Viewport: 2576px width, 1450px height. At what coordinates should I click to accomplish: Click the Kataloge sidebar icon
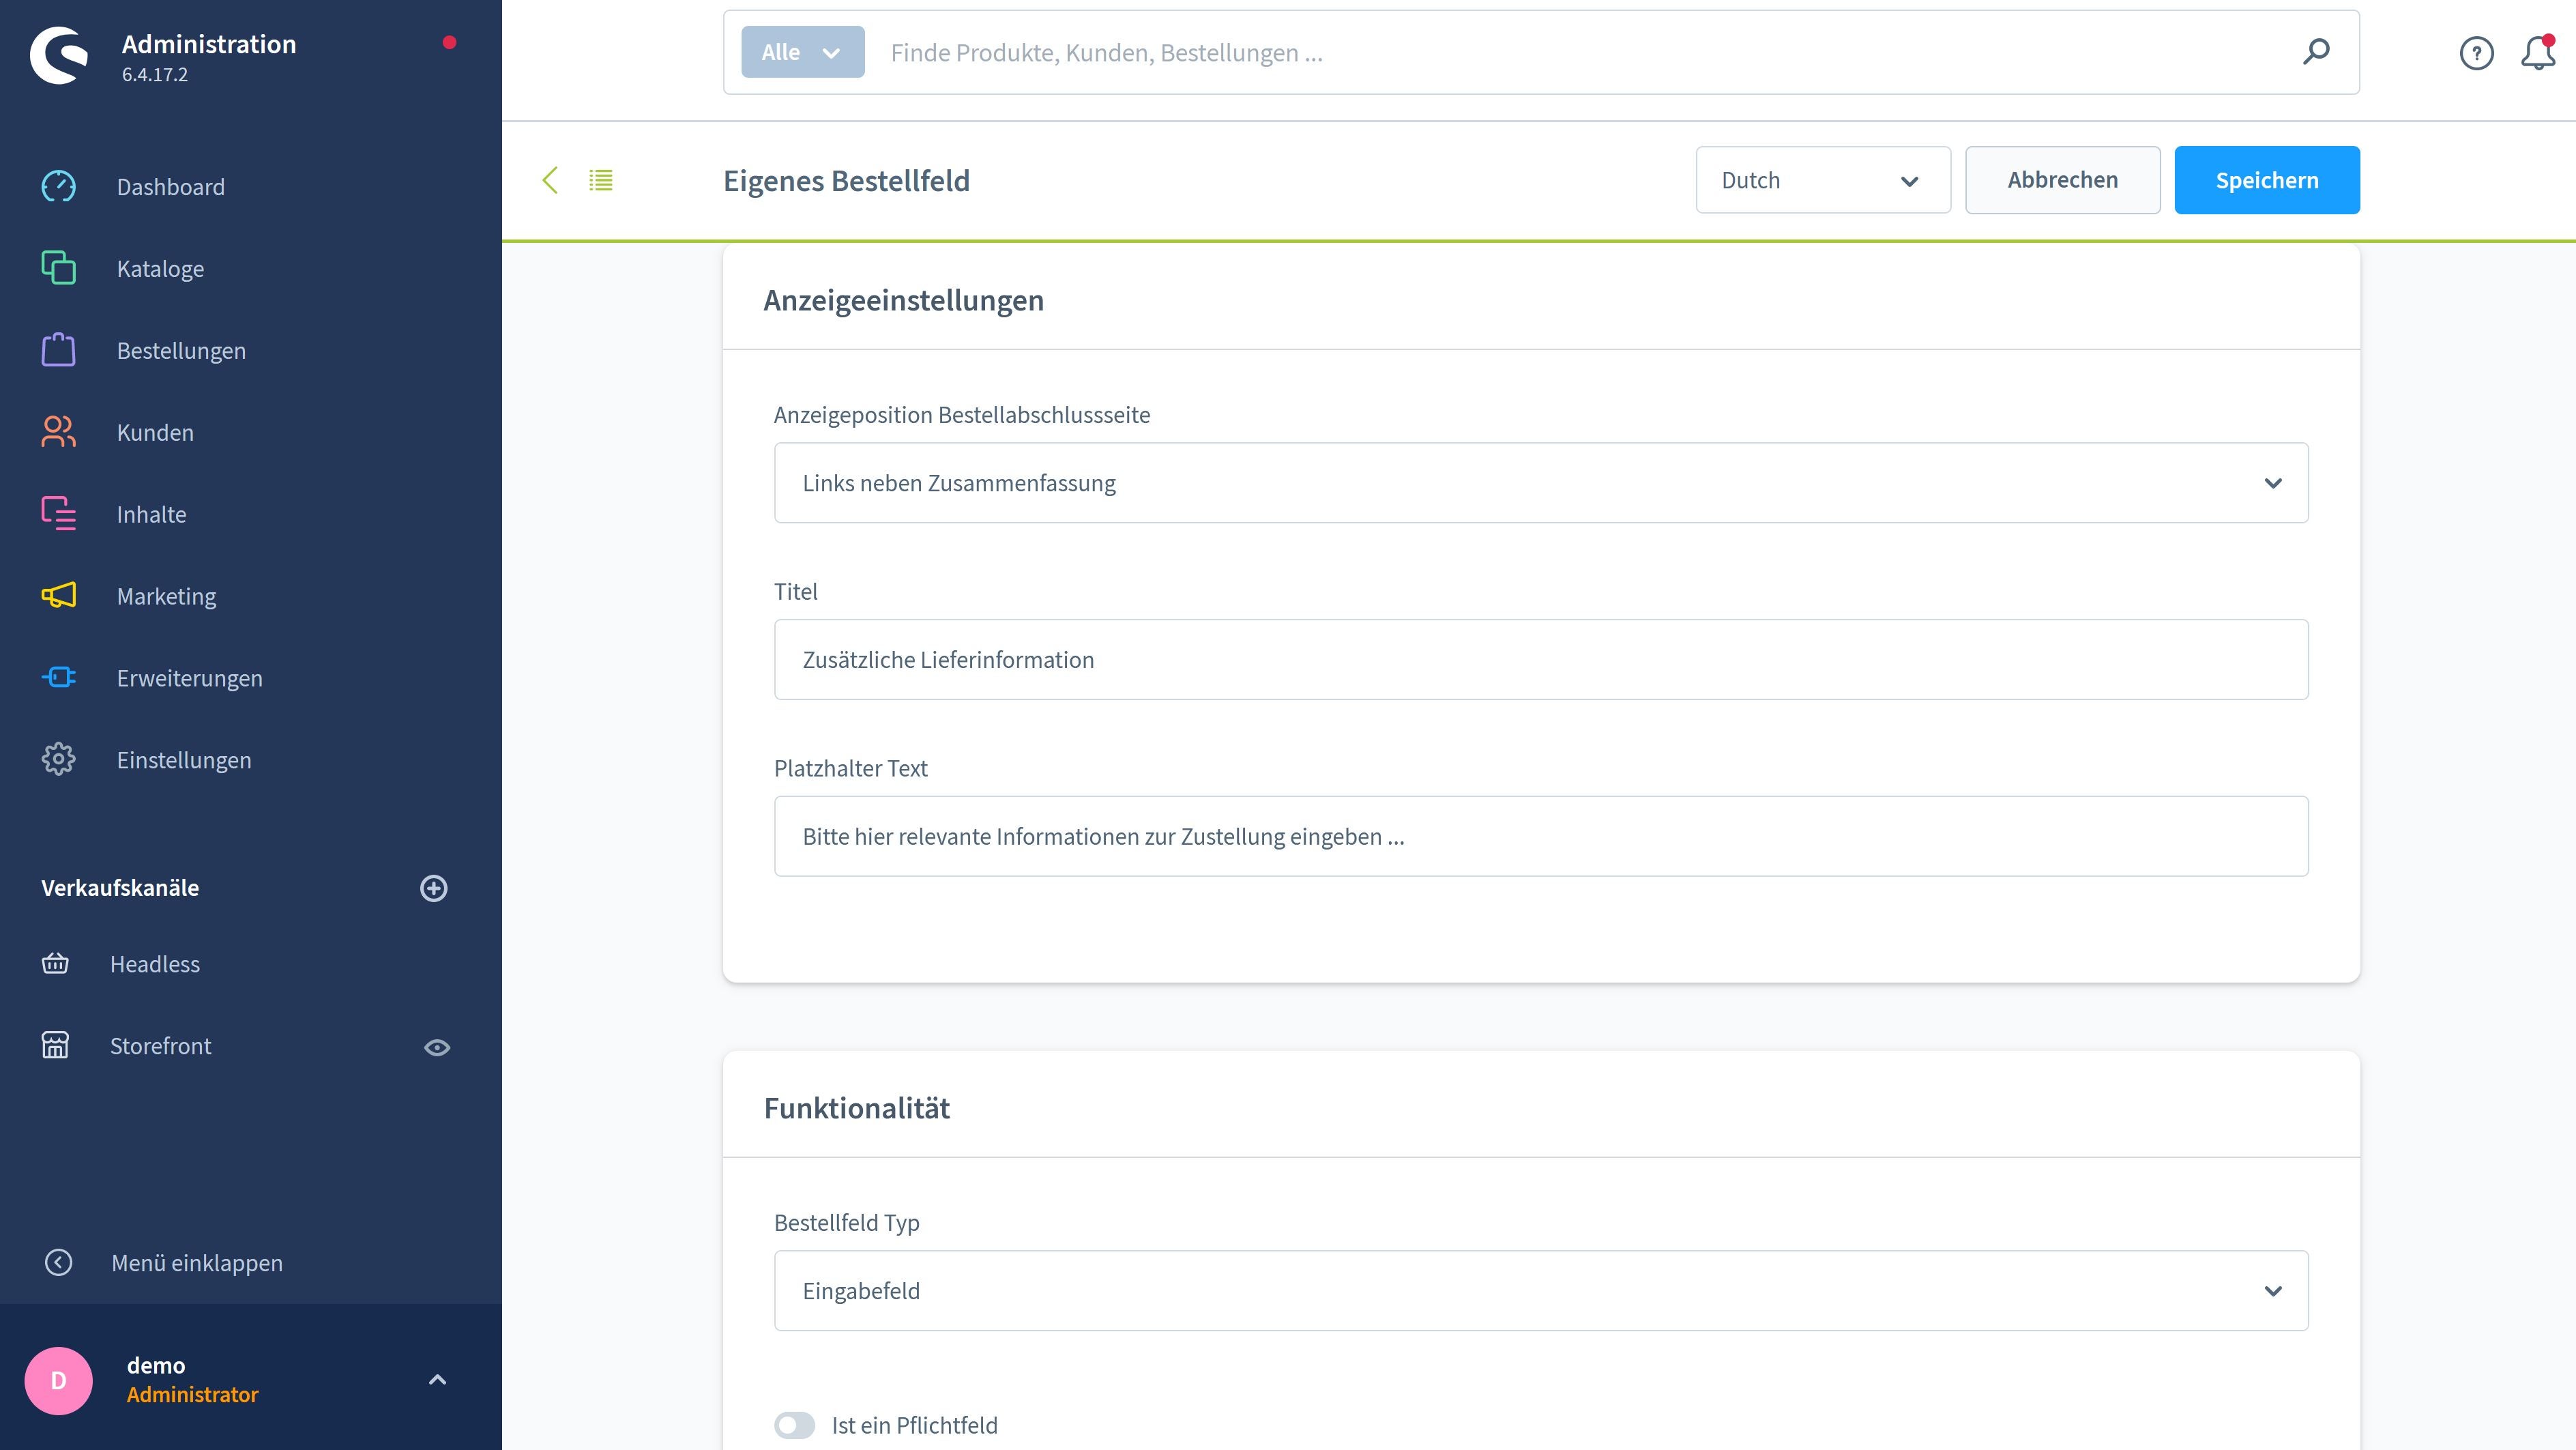coord(59,267)
